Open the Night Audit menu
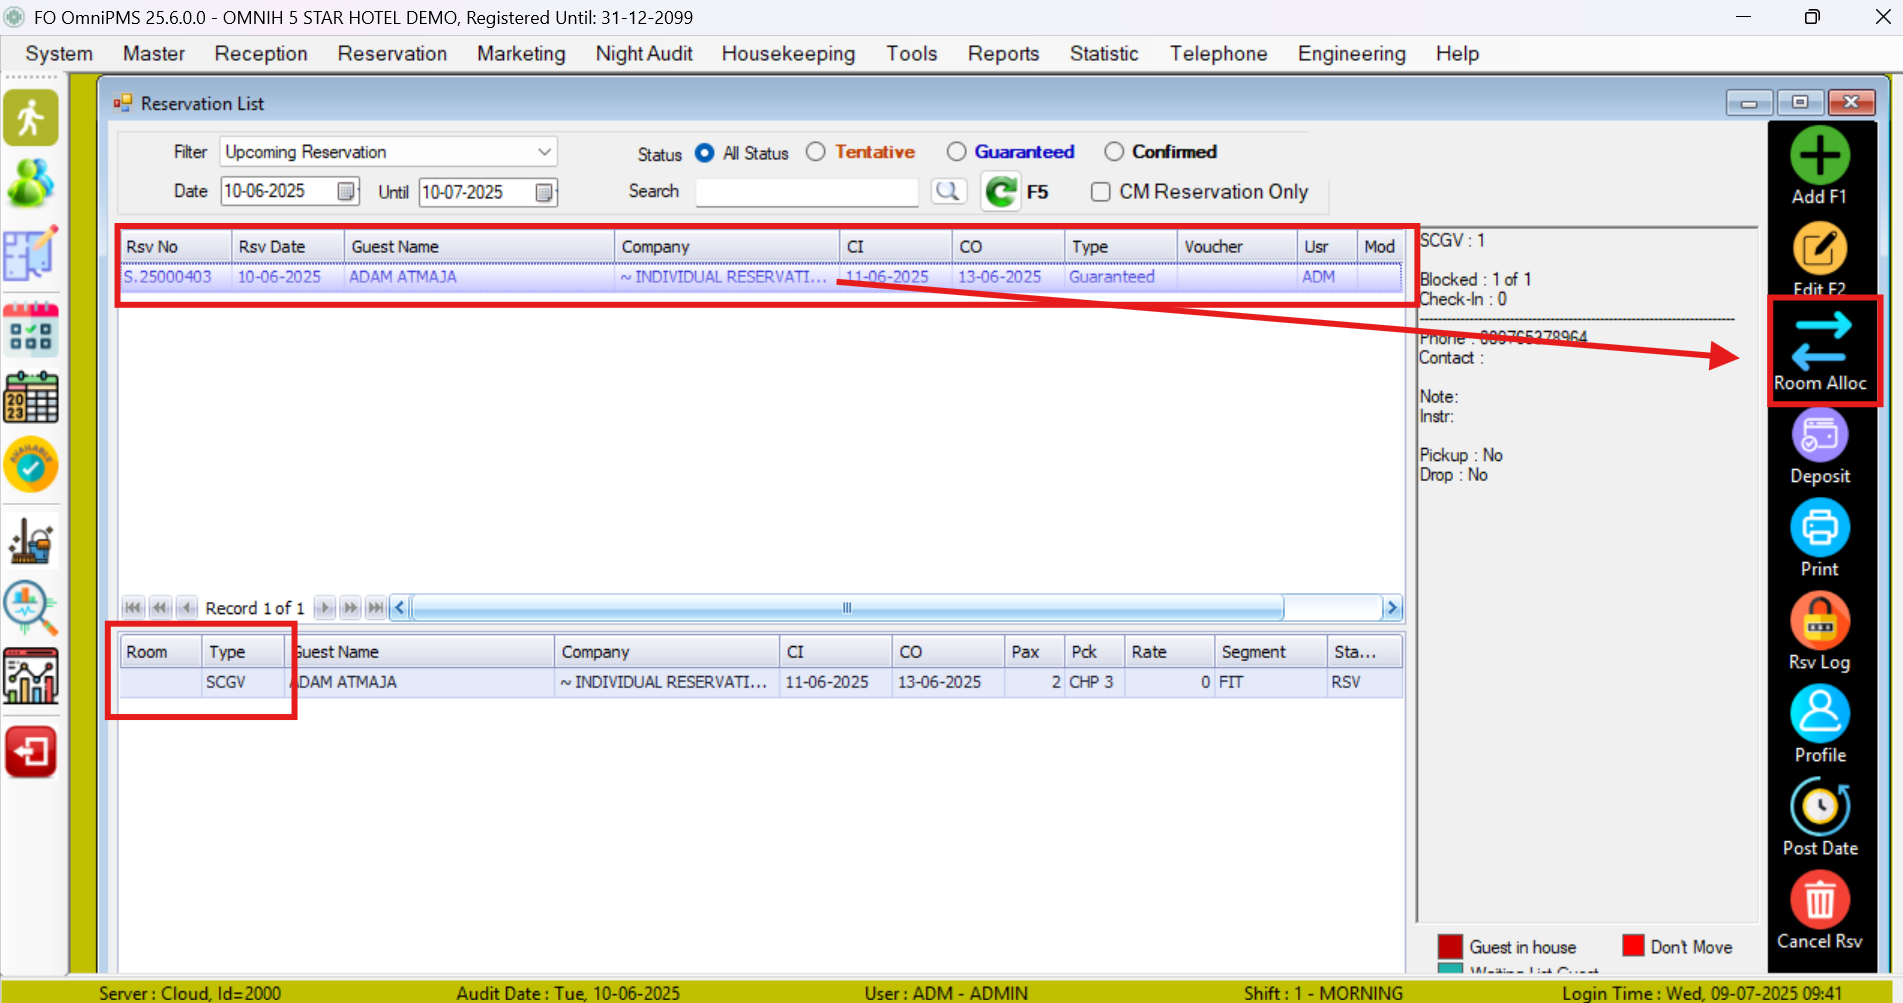Viewport: 1903px width, 1003px height. click(x=644, y=54)
